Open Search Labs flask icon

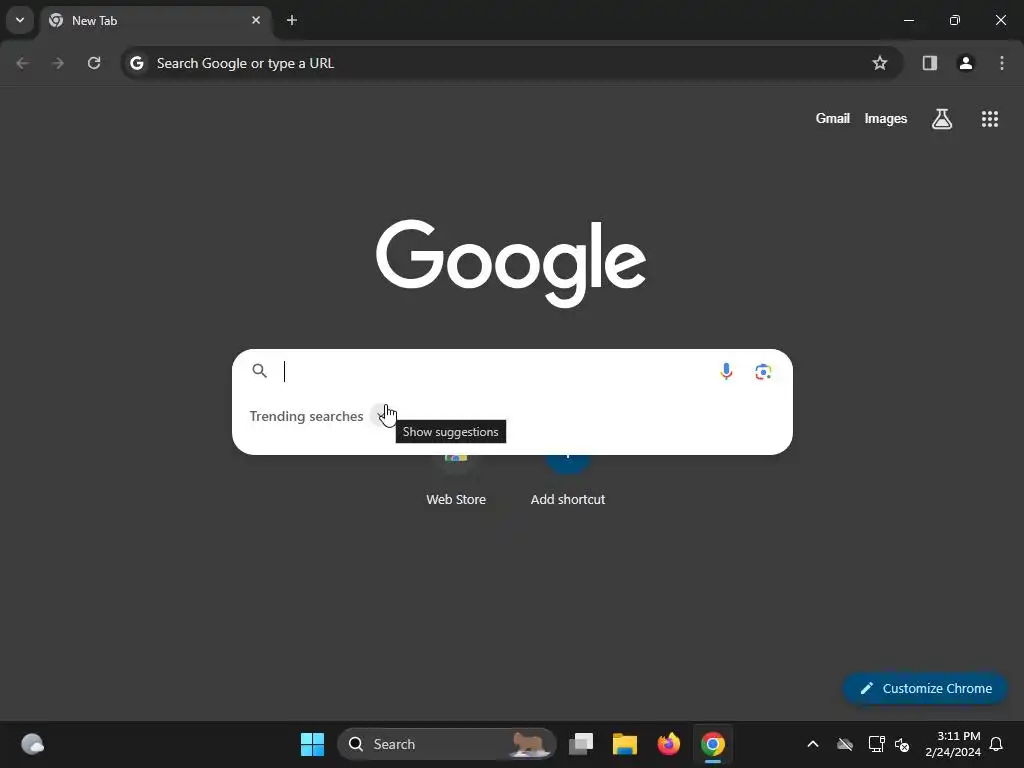click(942, 119)
